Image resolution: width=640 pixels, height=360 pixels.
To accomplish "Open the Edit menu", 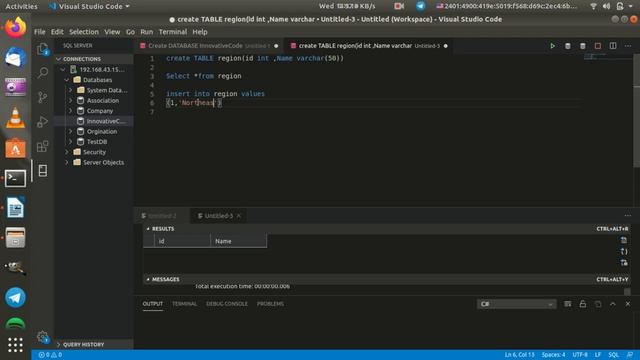I will (57, 32).
